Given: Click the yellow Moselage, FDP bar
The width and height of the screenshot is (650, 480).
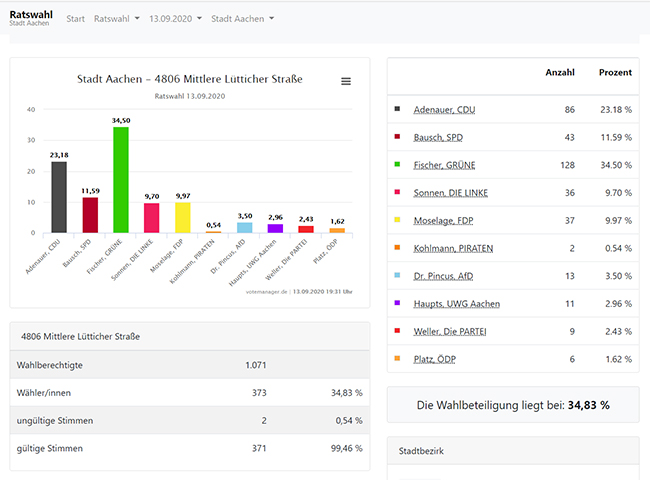Looking at the screenshot, I should [182, 217].
